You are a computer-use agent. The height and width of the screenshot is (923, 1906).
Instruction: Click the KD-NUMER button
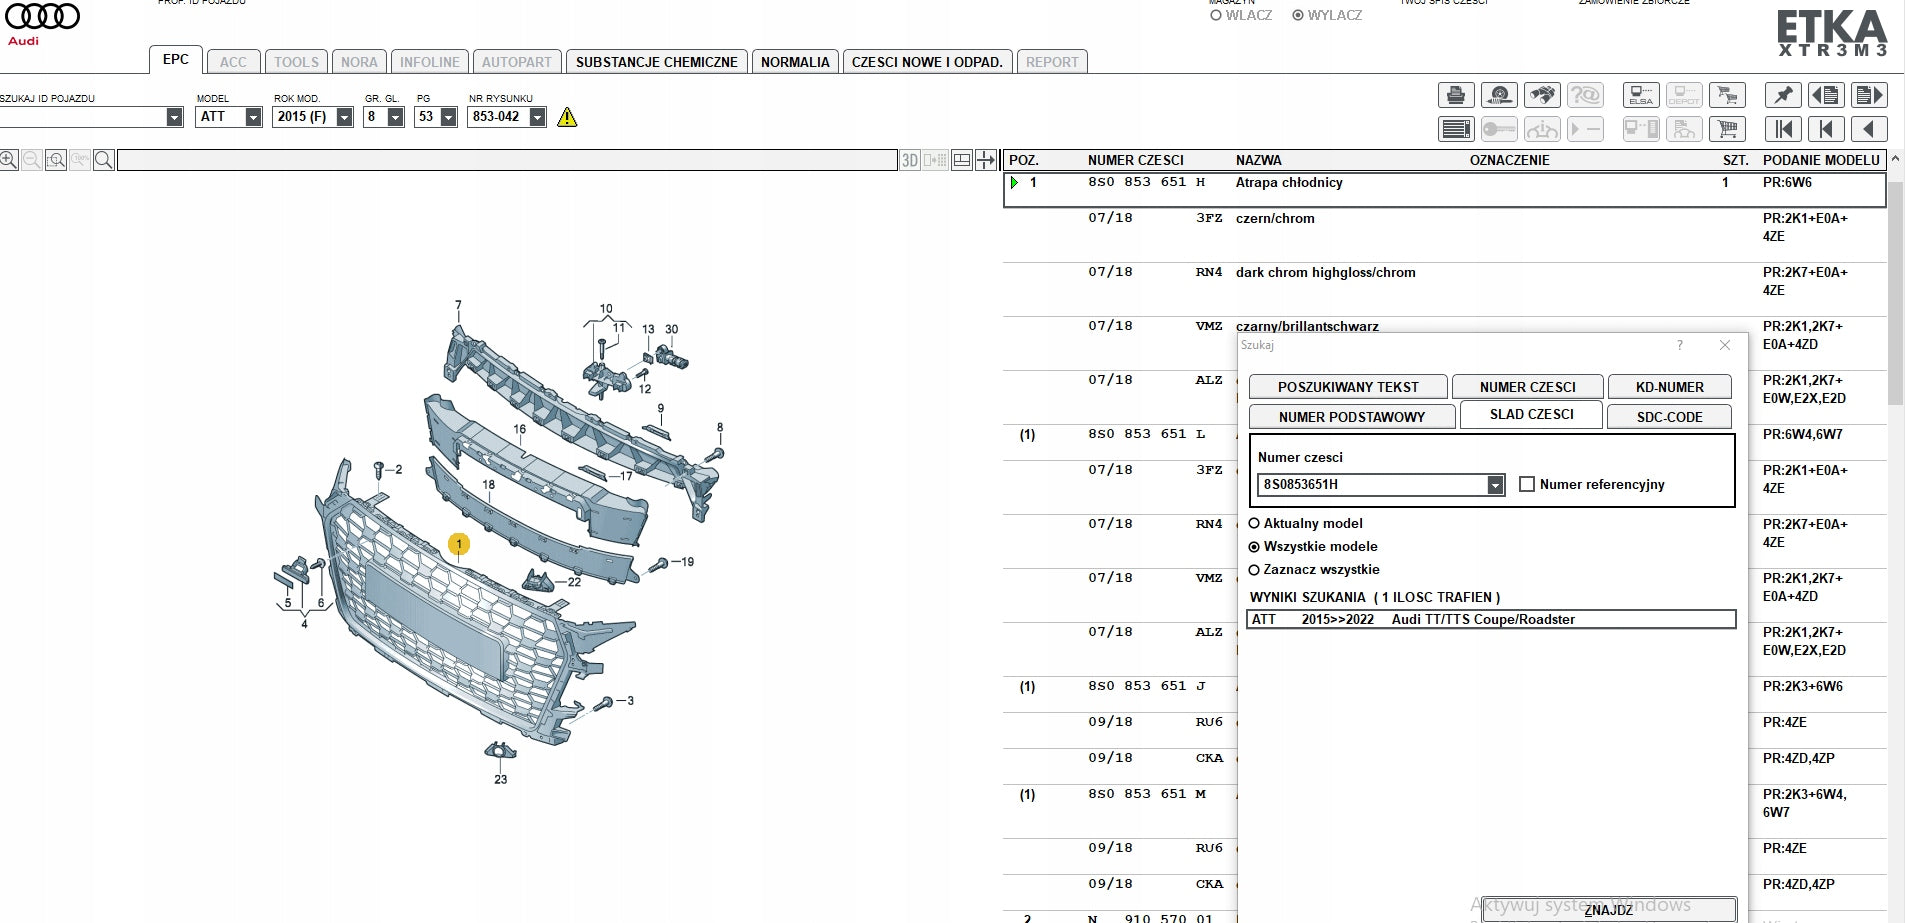(1669, 387)
